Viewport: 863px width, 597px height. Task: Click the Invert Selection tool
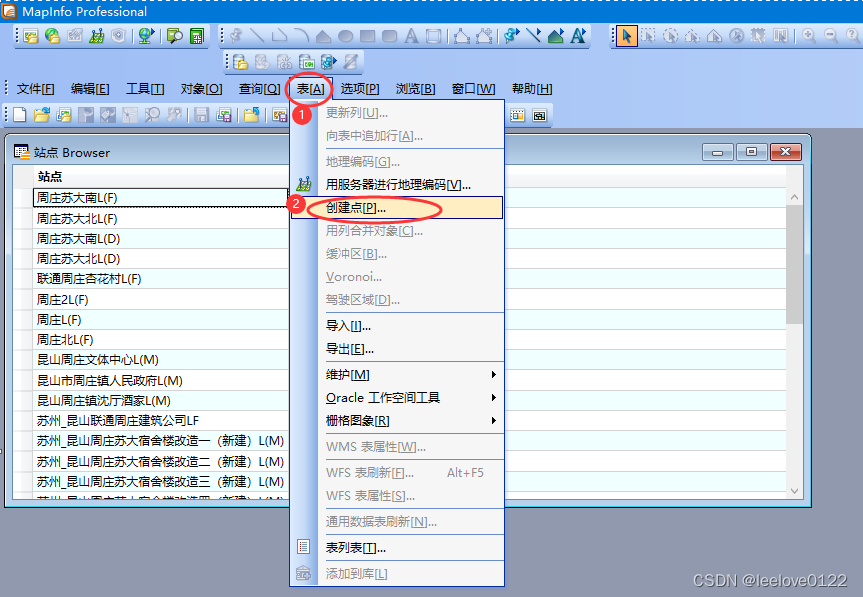pyautogui.click(x=758, y=36)
